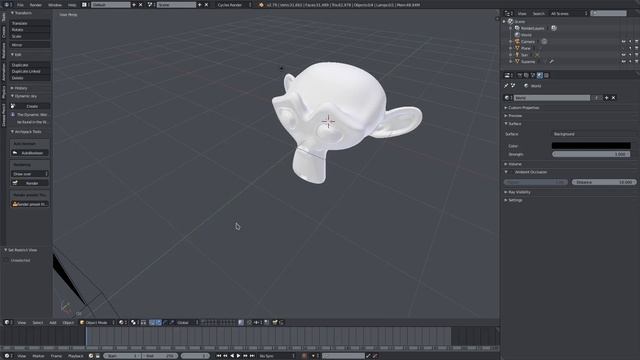Collapse the Transform panel header
This screenshot has height=360, width=640.
coord(23,13)
